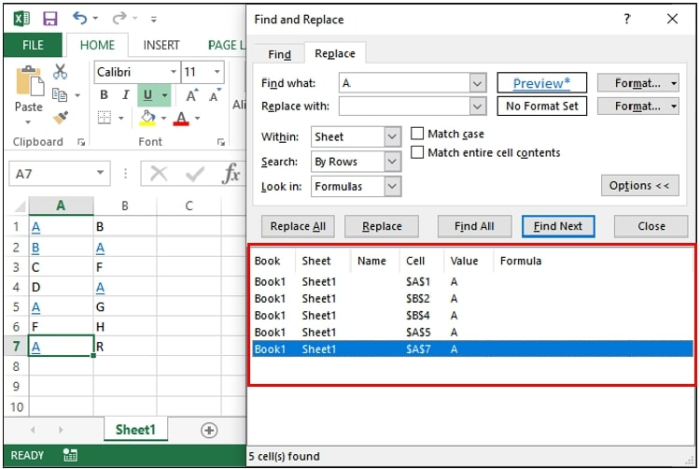
Task: Open font color palette dropdown arrow
Action: tap(197, 118)
